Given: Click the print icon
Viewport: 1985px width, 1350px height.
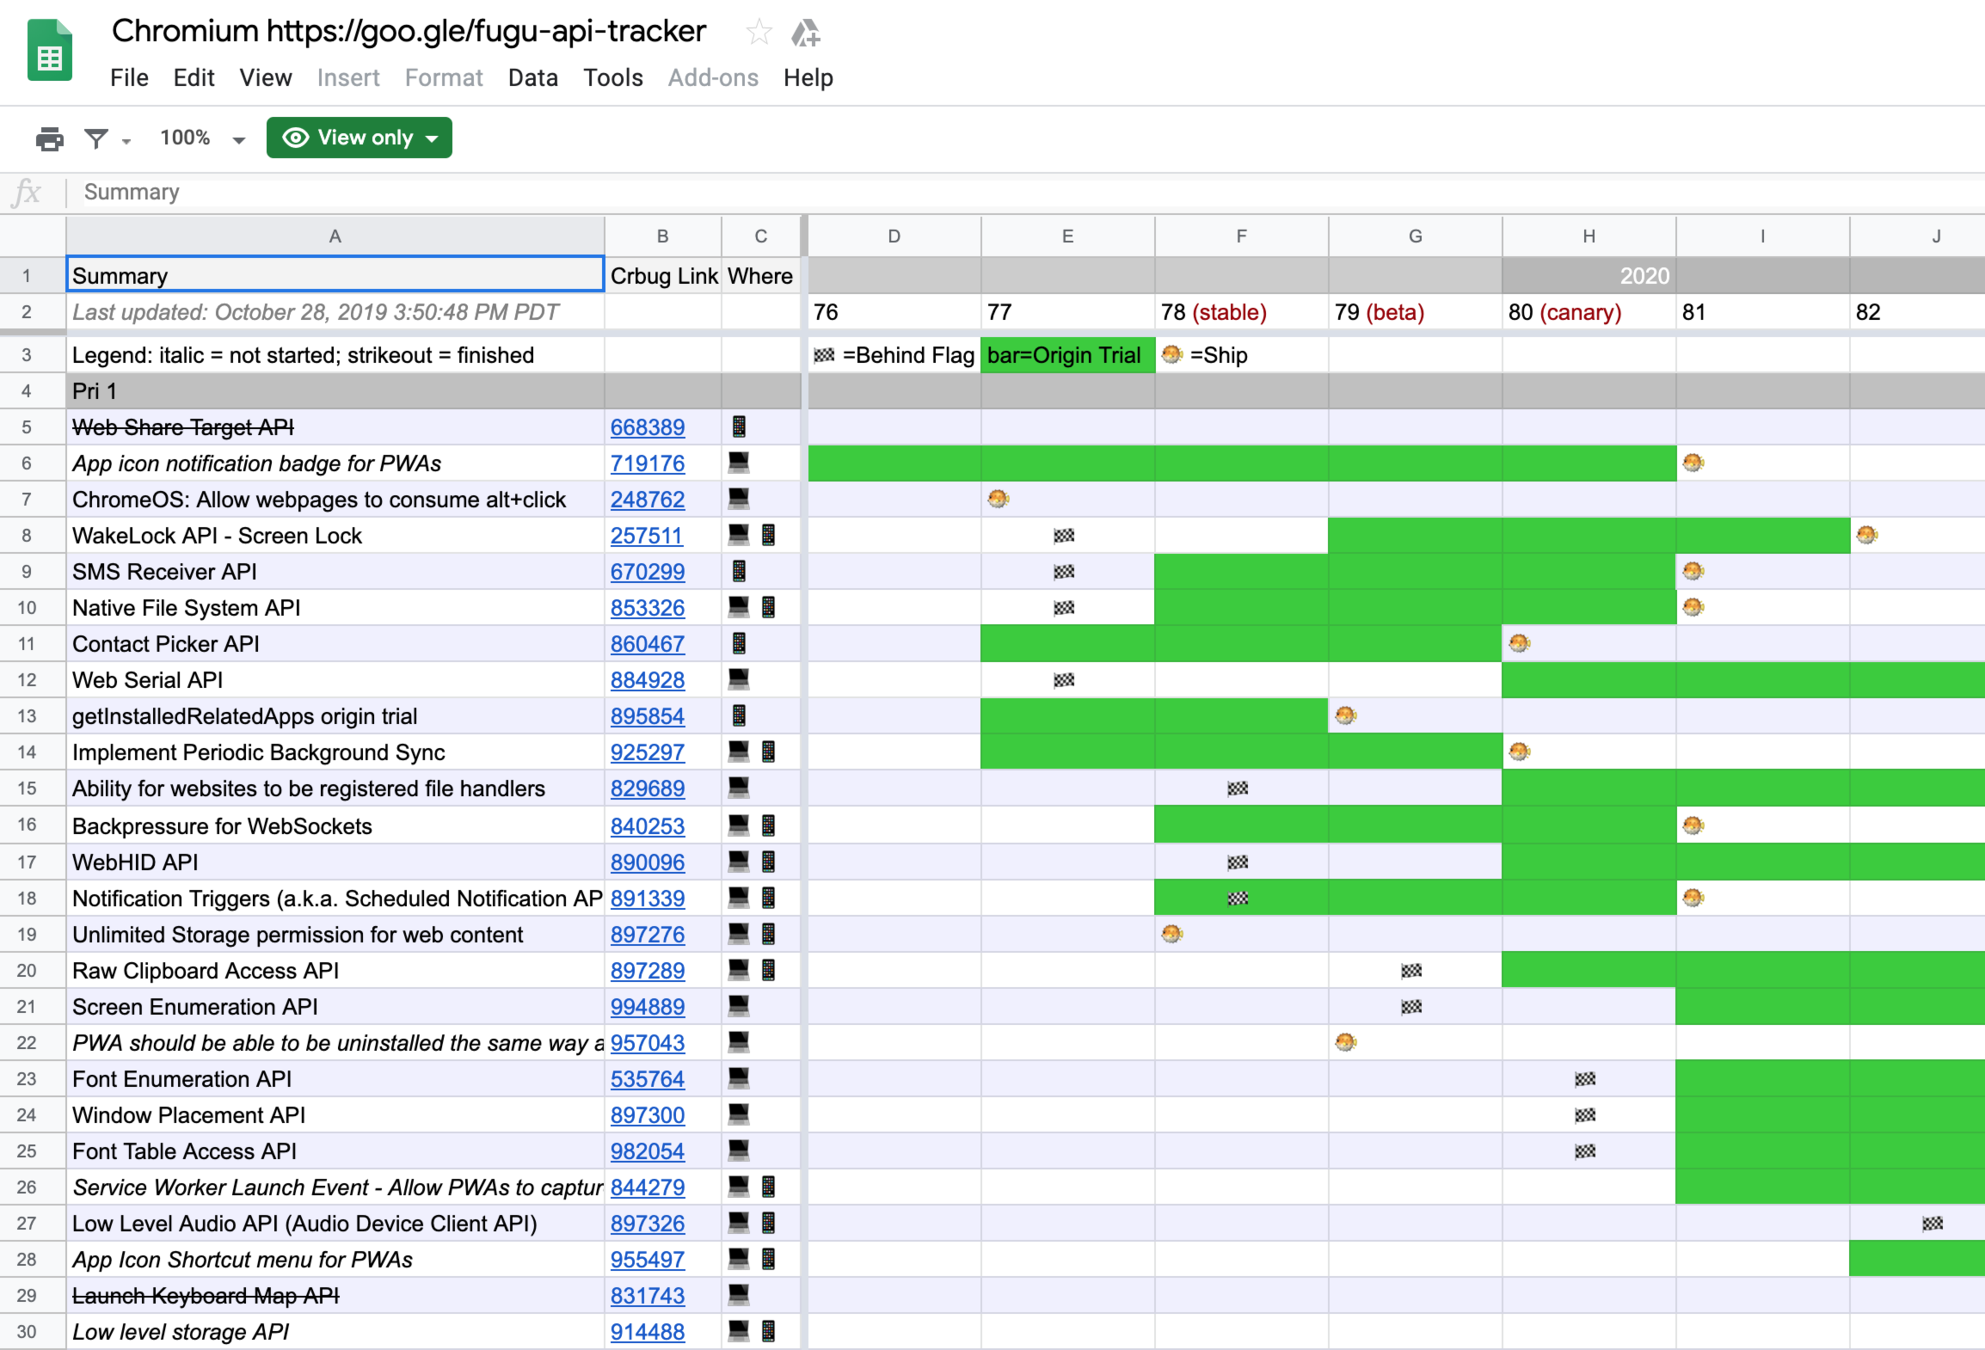Looking at the screenshot, I should pyautogui.click(x=49, y=138).
